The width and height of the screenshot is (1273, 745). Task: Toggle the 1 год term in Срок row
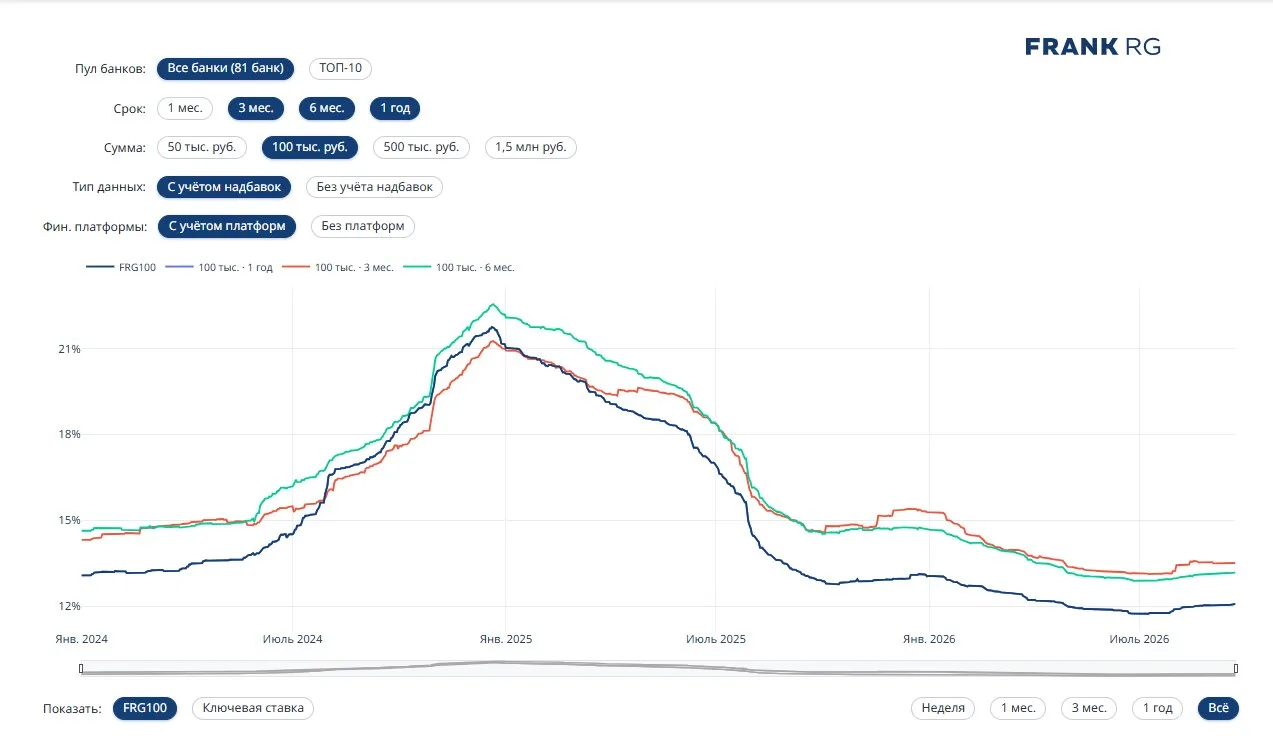(395, 108)
